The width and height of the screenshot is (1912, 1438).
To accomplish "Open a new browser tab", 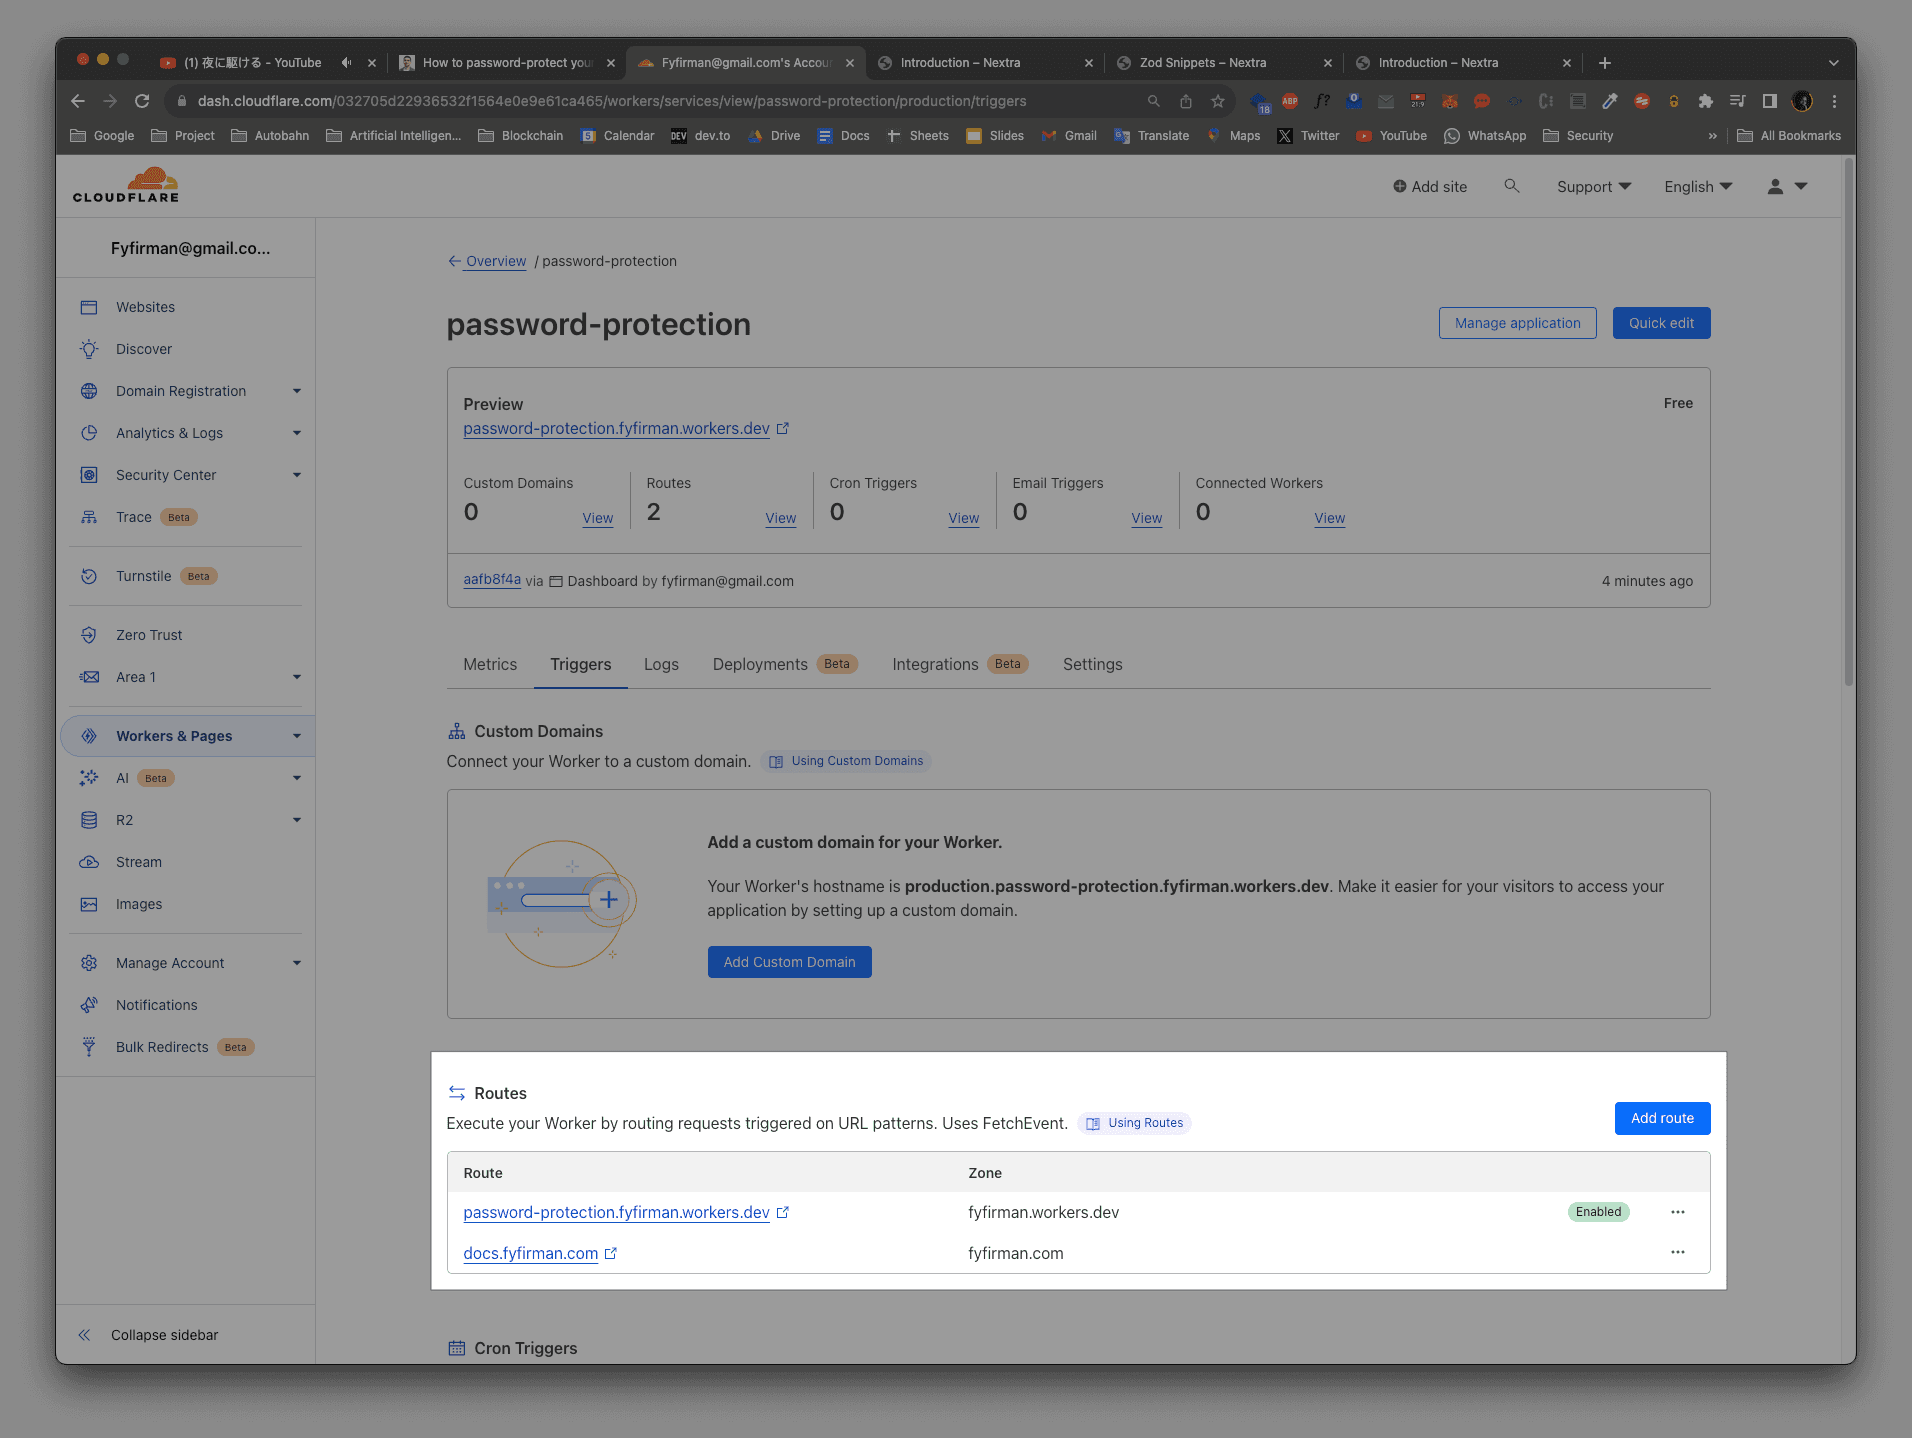I will [x=1604, y=62].
